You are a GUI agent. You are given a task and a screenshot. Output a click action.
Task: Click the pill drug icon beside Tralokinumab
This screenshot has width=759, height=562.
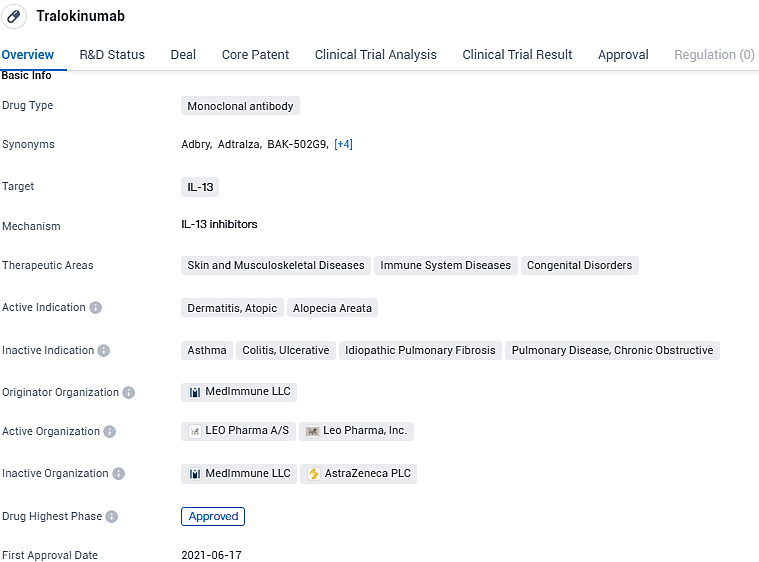[15, 17]
